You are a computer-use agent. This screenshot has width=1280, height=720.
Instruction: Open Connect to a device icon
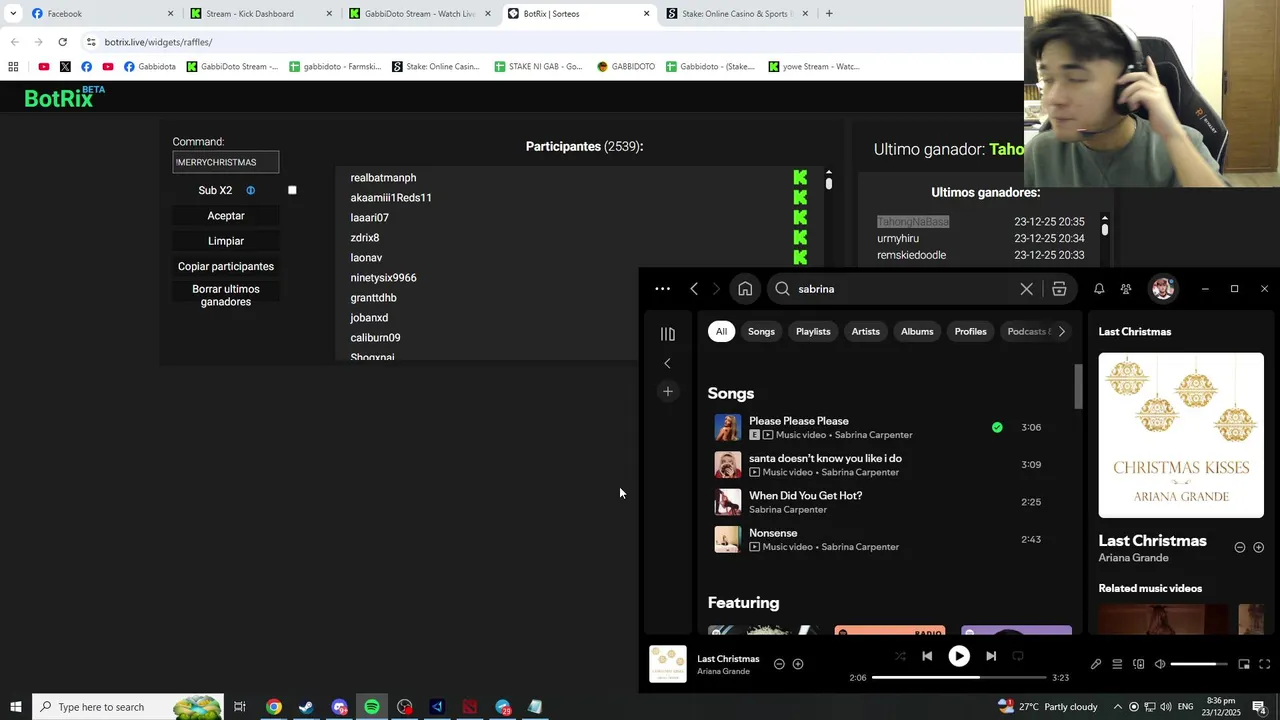(1138, 664)
